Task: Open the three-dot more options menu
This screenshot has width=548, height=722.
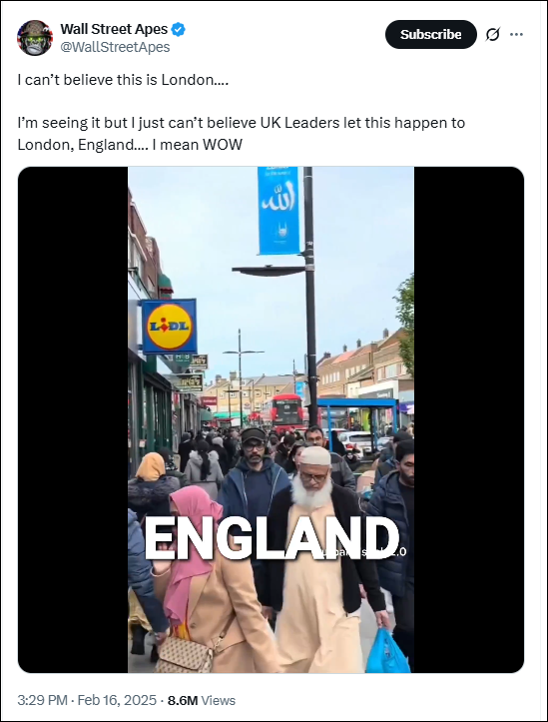Action: (x=516, y=35)
